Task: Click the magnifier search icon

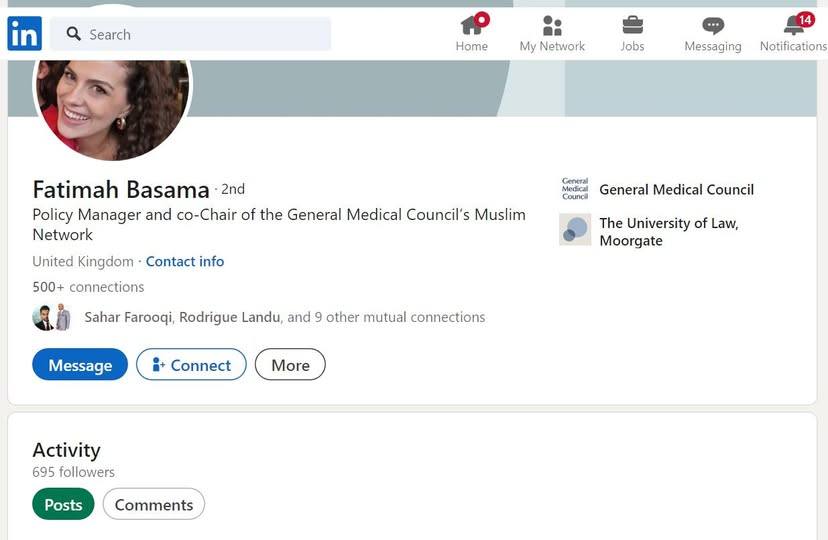Action: pos(73,34)
